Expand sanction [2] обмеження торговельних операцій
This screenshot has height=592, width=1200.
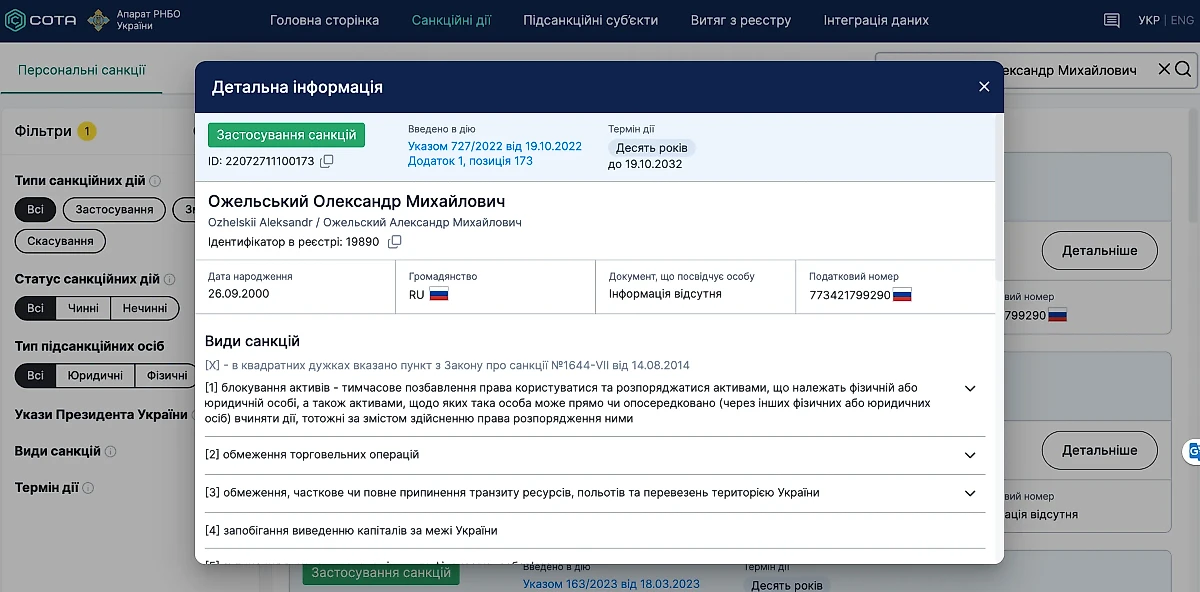point(969,455)
